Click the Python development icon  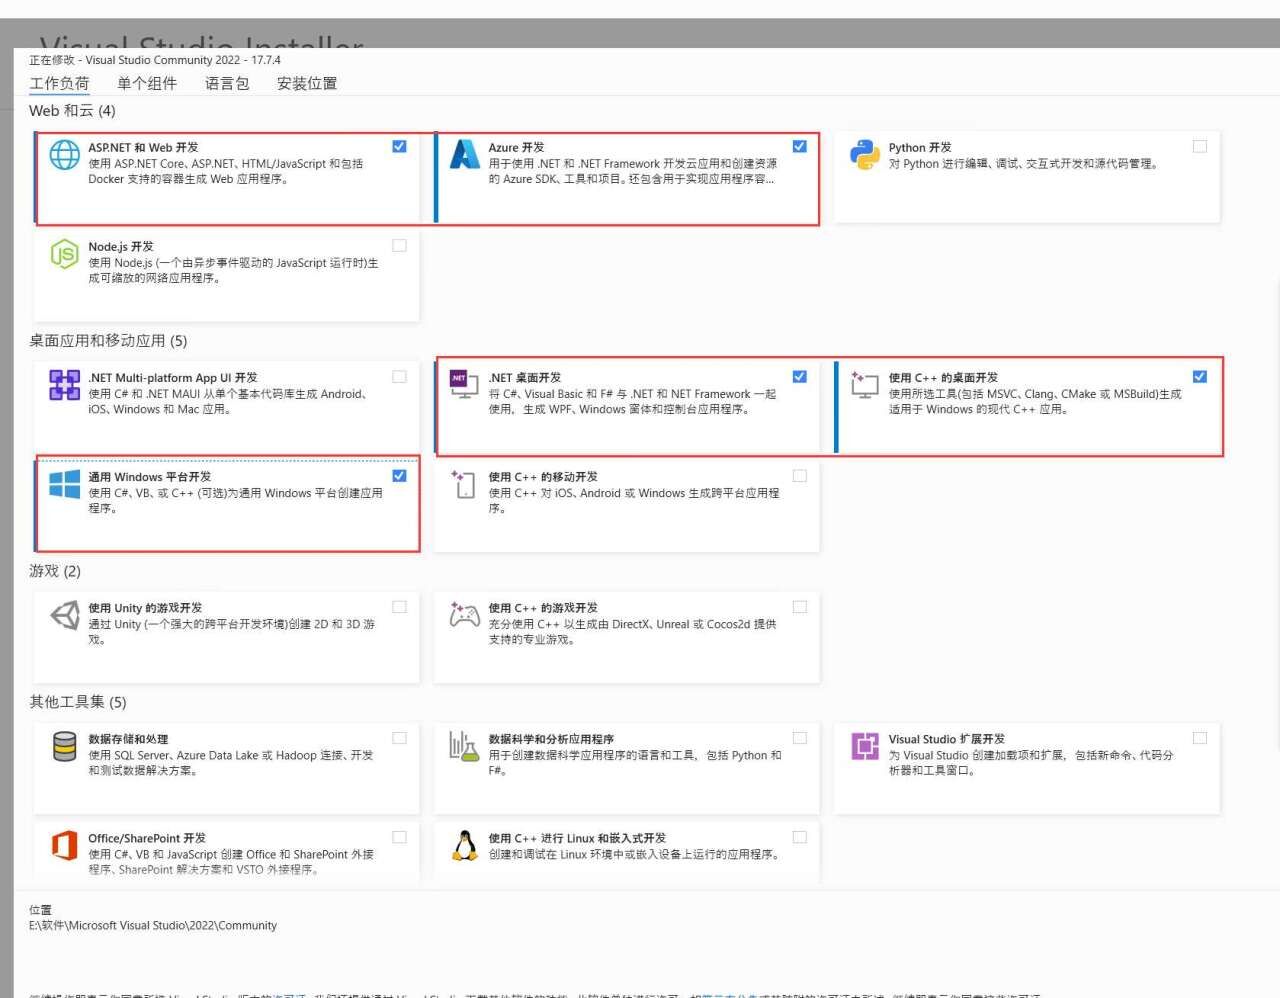pyautogui.click(x=865, y=155)
